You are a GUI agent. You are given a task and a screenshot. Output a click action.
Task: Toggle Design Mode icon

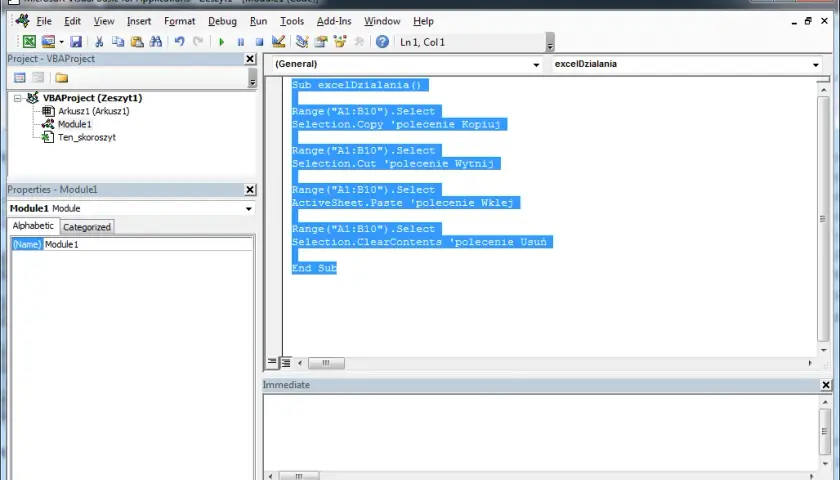tap(279, 42)
